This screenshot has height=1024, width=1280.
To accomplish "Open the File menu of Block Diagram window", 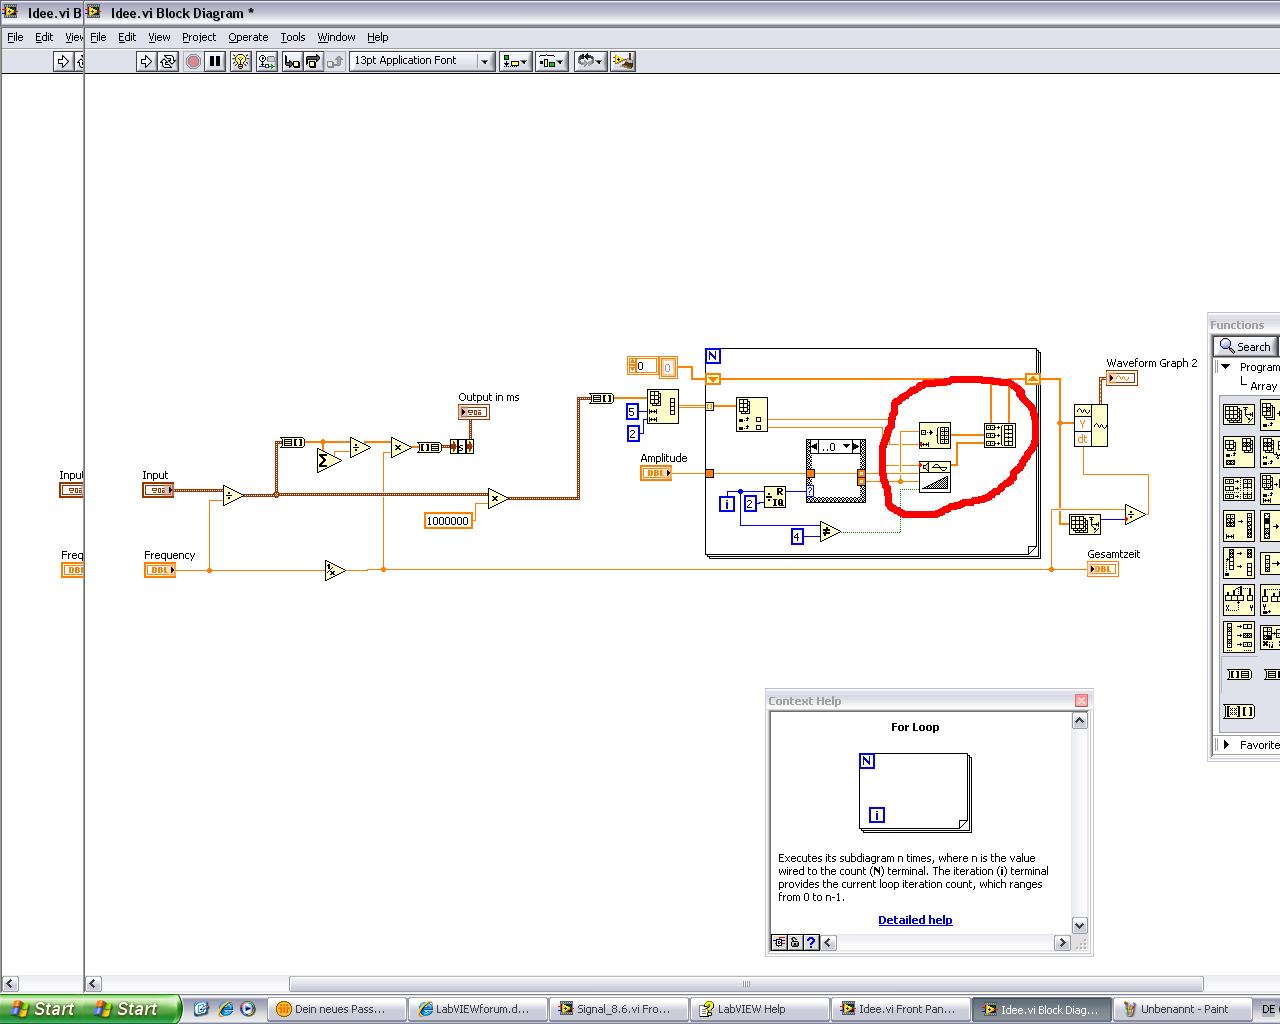I will click(x=98, y=37).
